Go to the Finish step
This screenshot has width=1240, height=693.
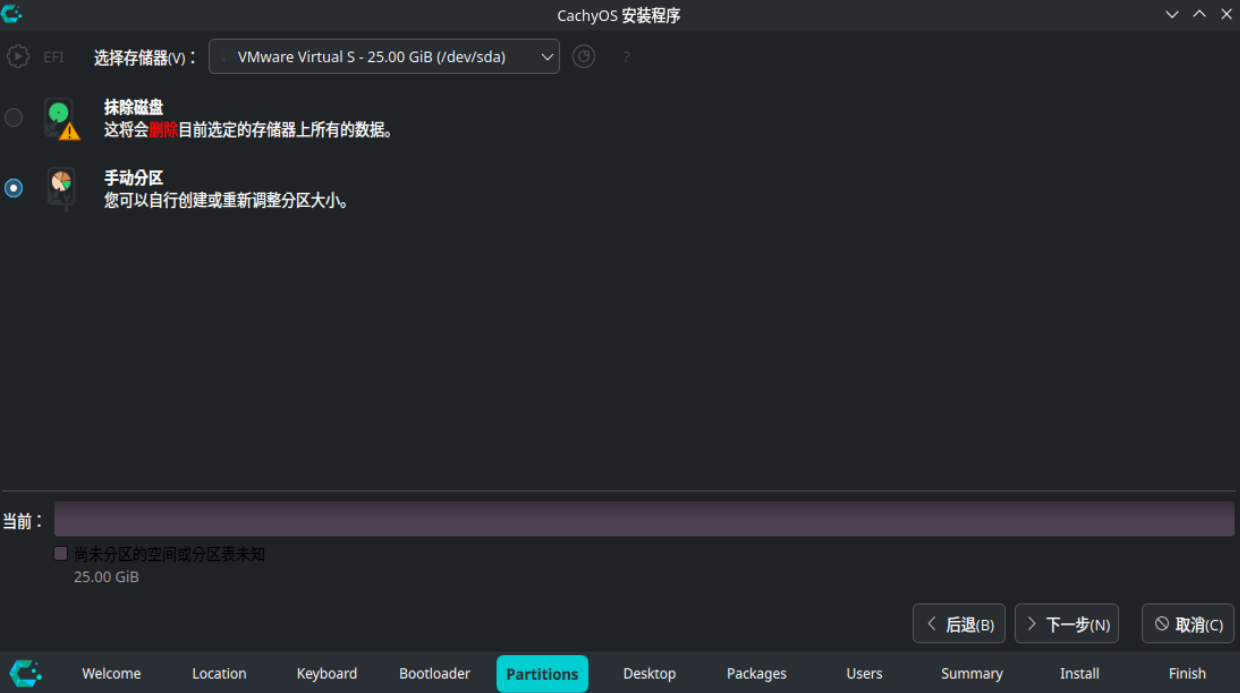(x=1188, y=674)
